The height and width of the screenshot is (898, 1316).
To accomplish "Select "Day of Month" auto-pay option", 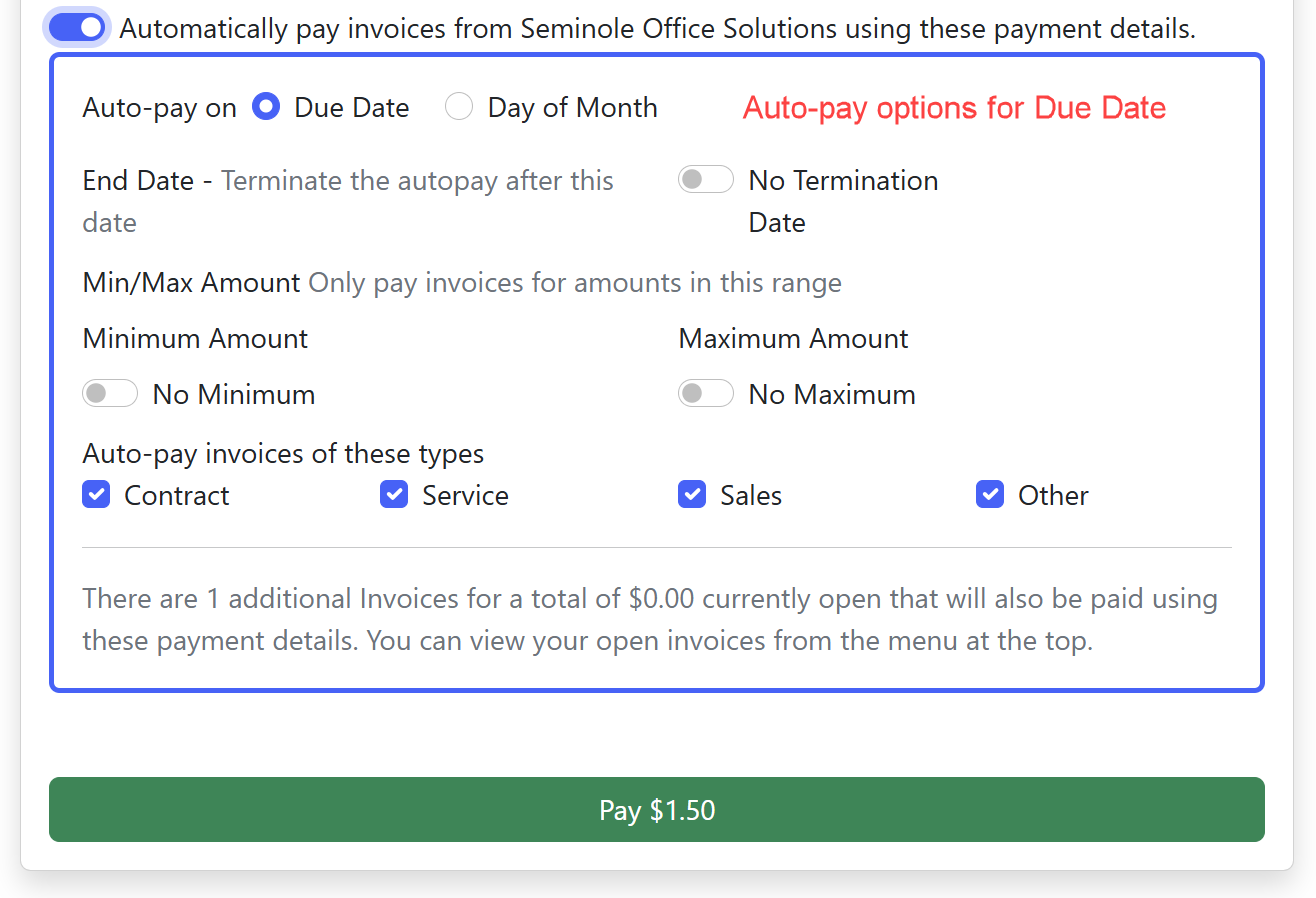I will point(458,106).
